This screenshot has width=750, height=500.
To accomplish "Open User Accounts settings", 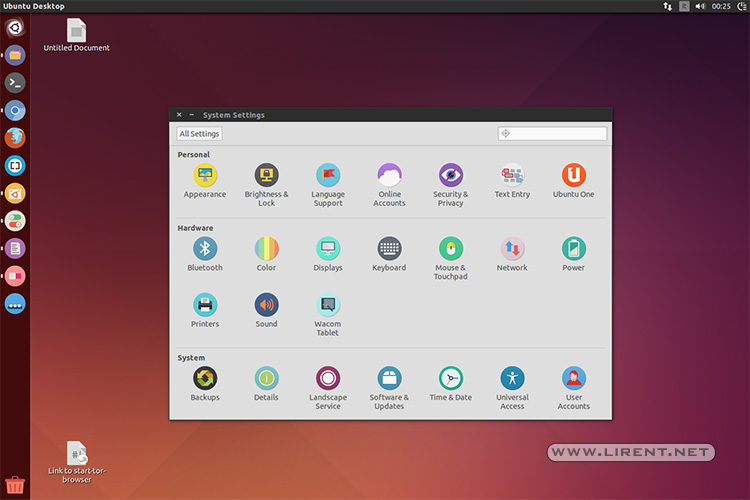I will (x=574, y=388).
